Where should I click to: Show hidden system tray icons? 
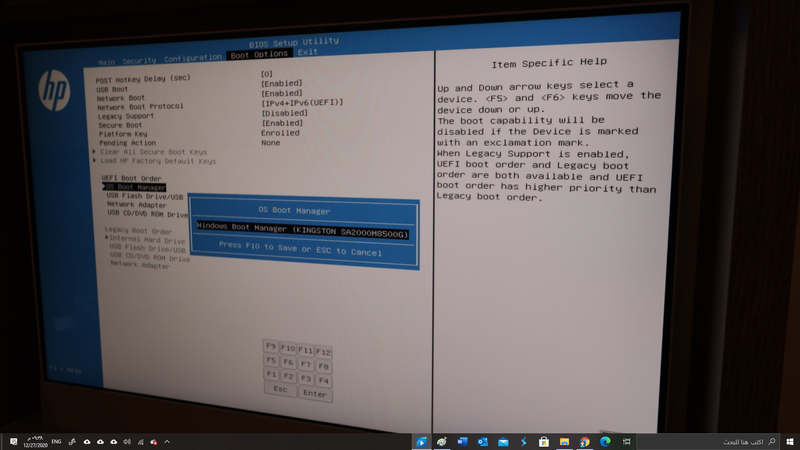pos(167,442)
